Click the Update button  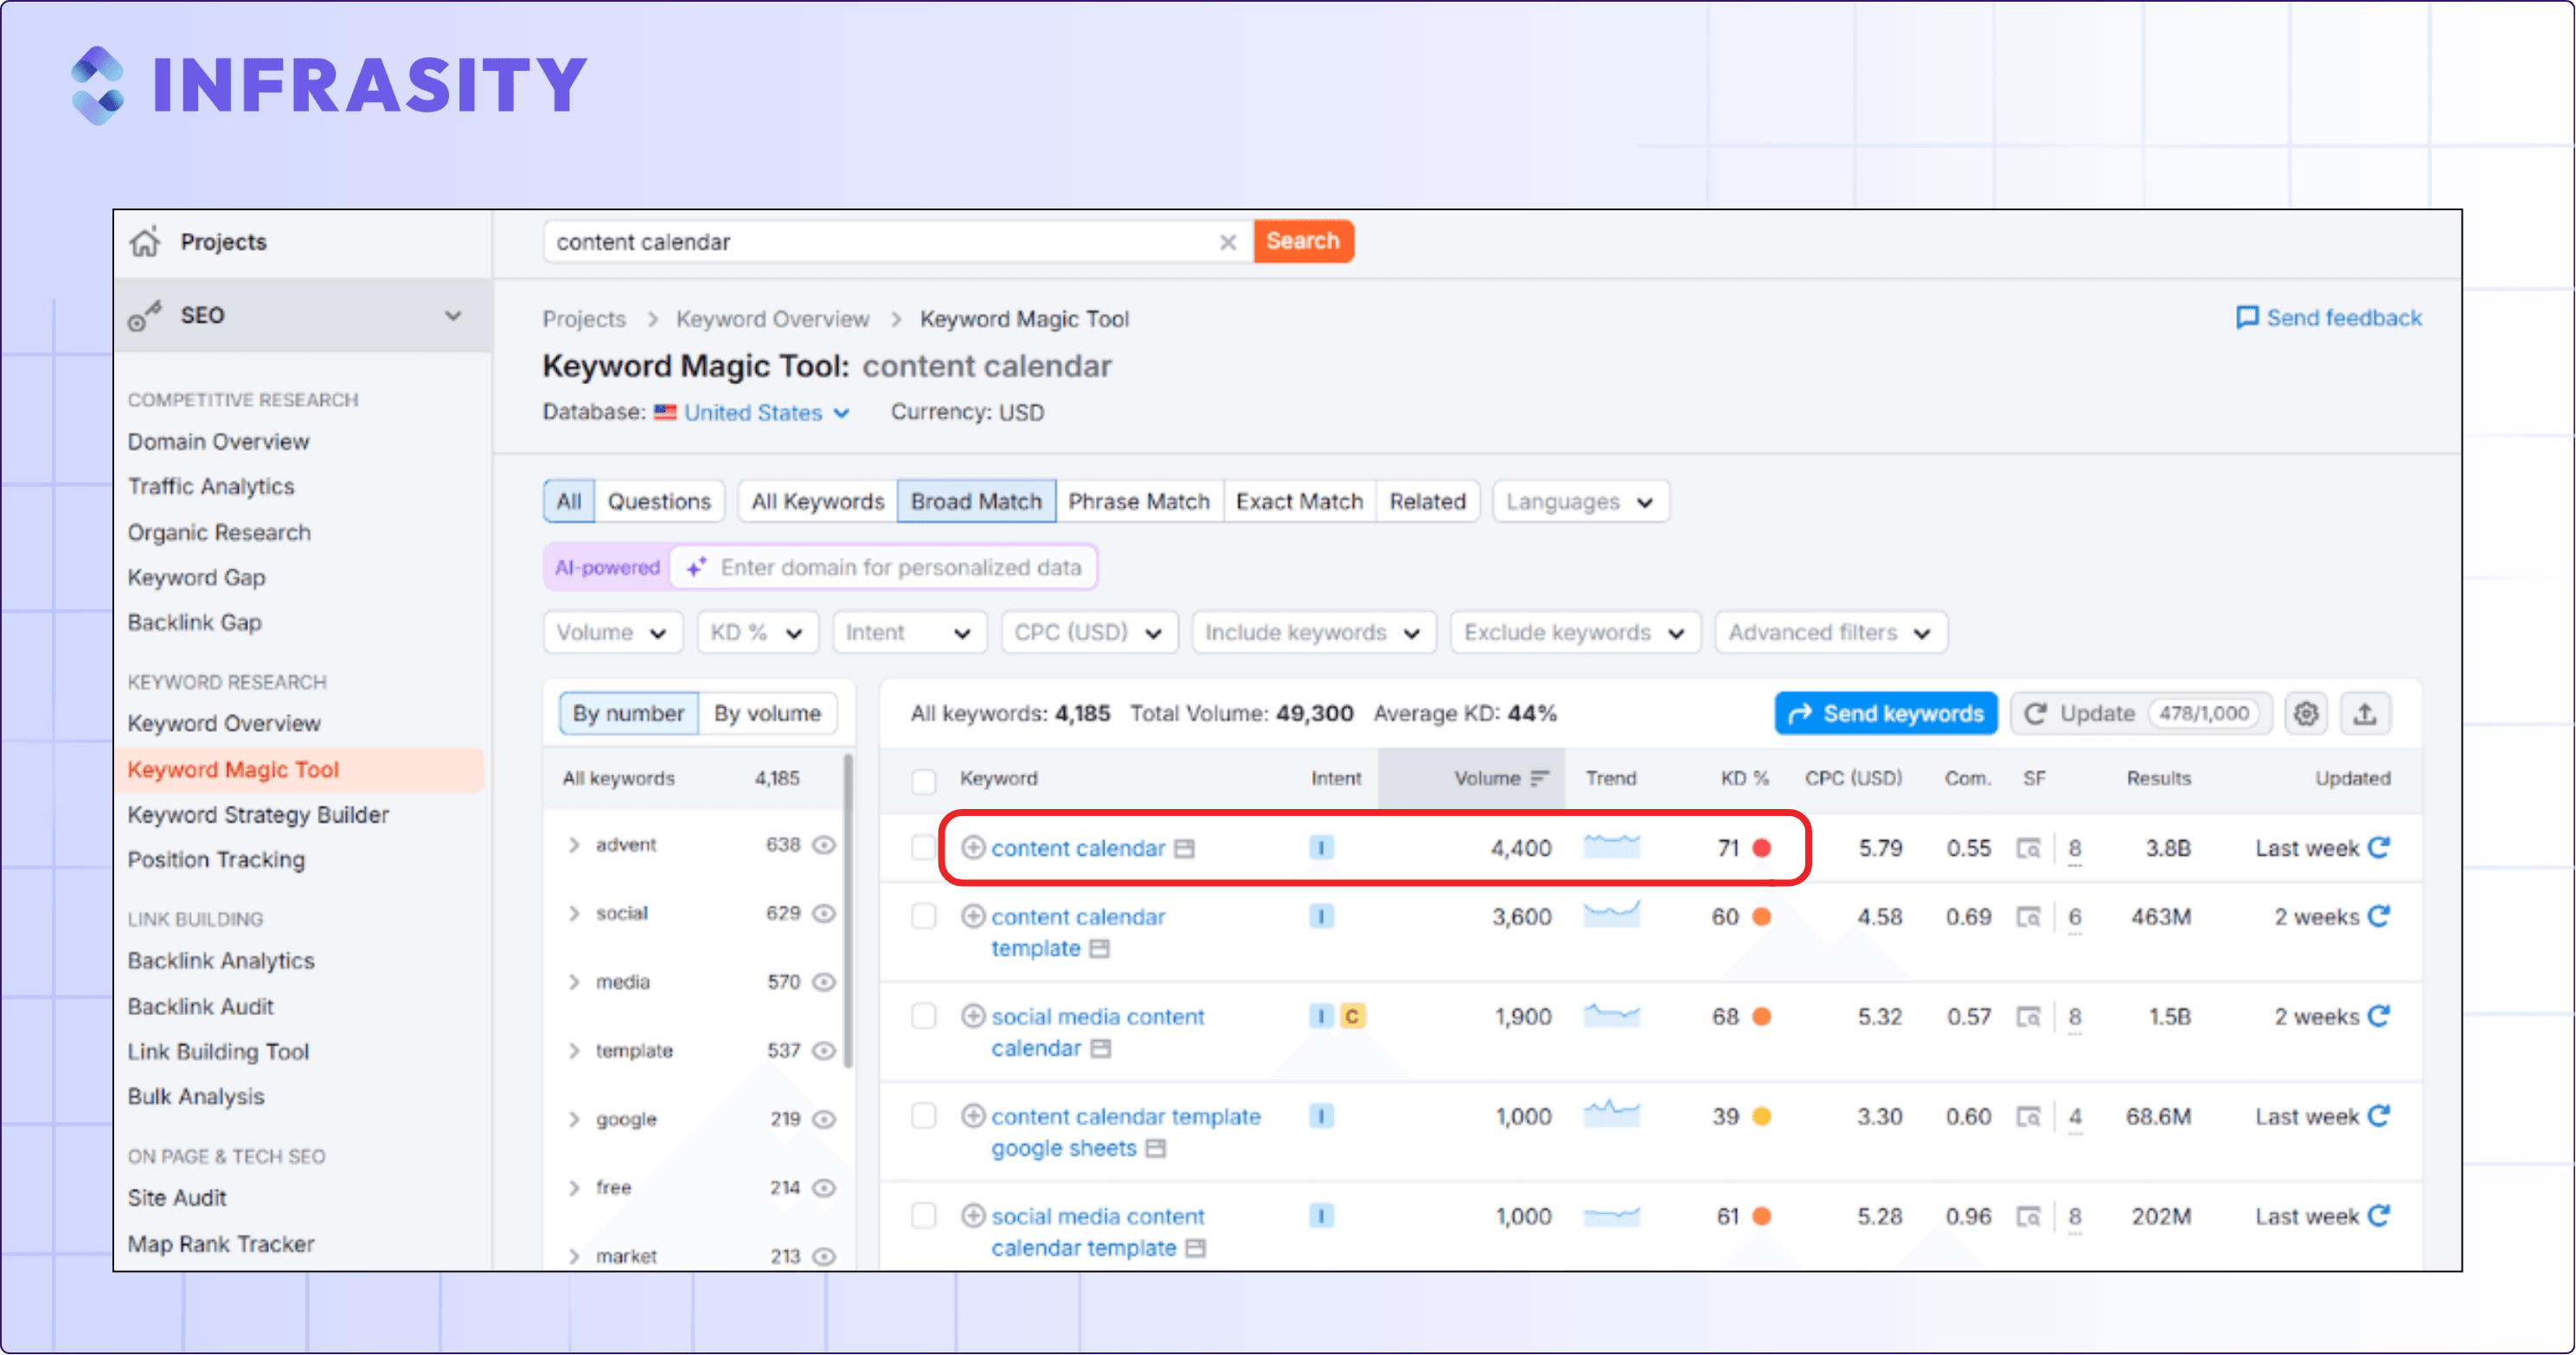(x=2141, y=713)
